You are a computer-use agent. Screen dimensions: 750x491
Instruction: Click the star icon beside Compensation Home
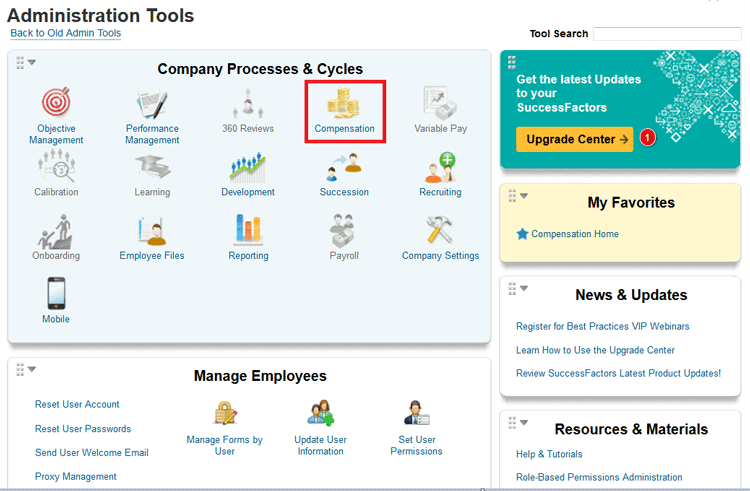pos(522,234)
